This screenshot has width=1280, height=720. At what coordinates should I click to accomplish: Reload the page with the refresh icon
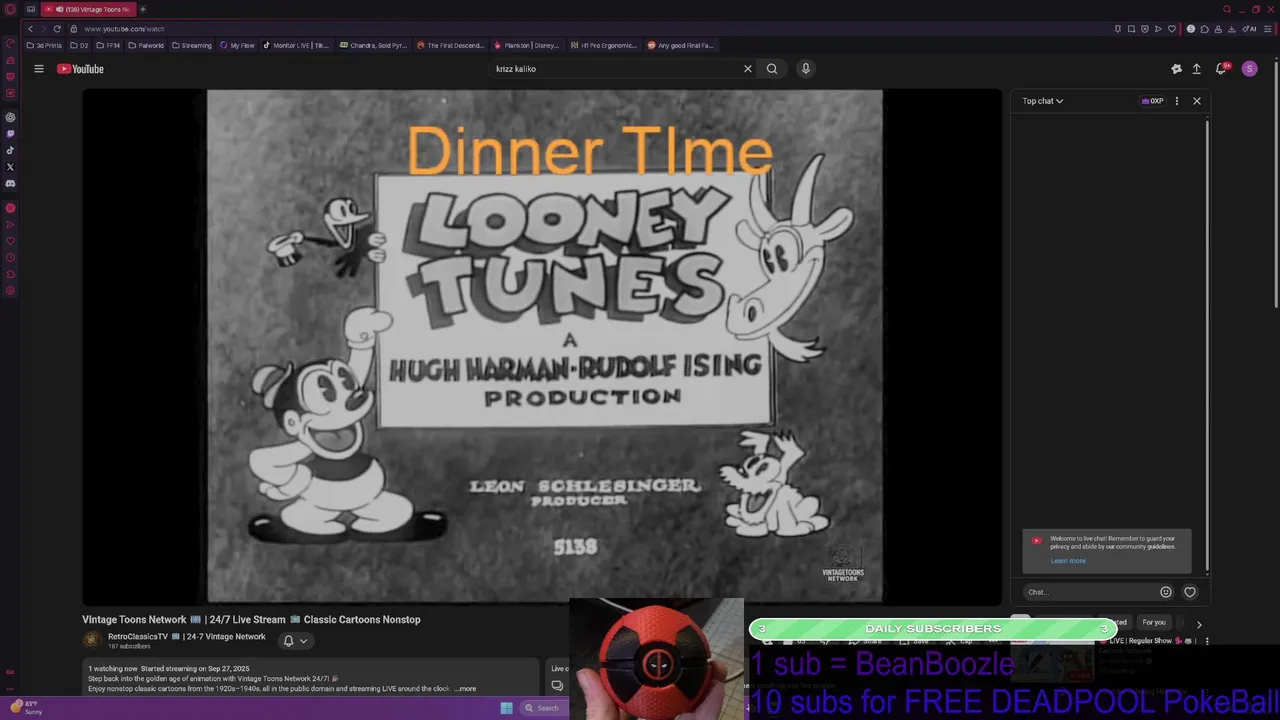click(57, 29)
